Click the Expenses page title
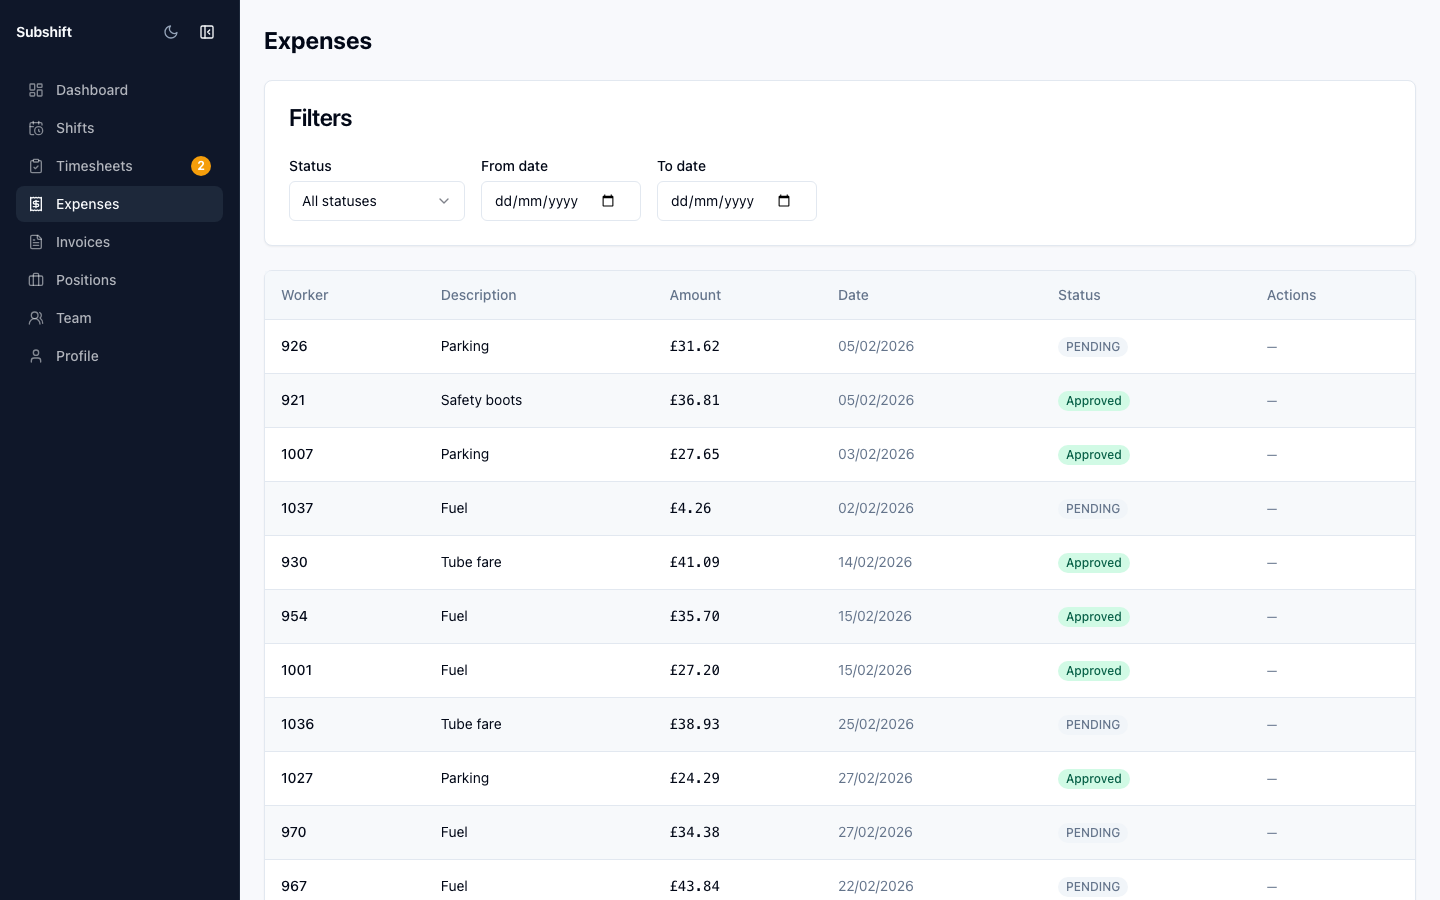1440x900 pixels. [318, 41]
